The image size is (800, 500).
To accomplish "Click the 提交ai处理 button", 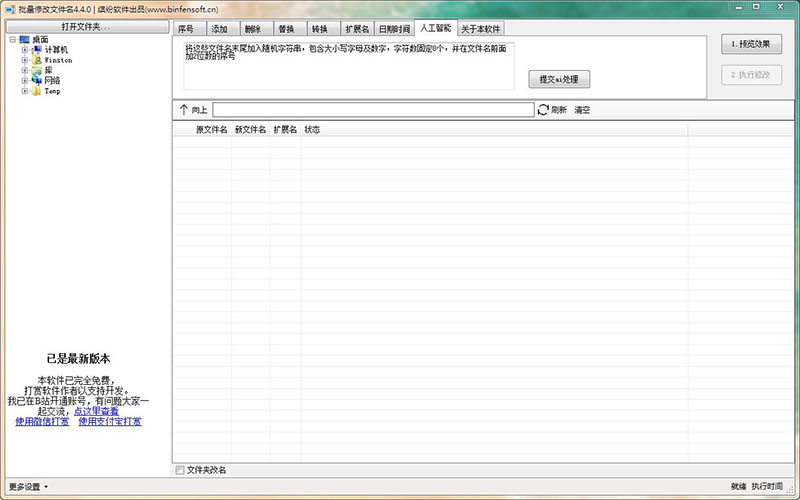I will tap(559, 79).
